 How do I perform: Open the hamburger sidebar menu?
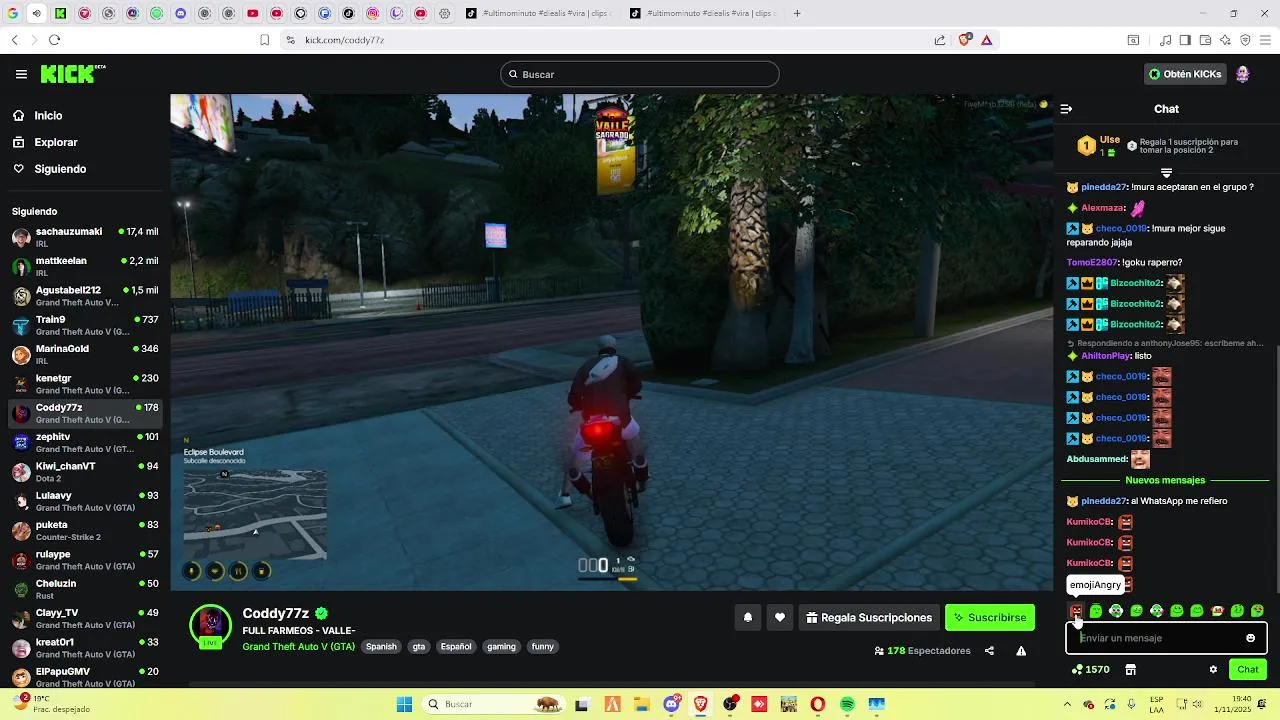pyautogui.click(x=21, y=74)
